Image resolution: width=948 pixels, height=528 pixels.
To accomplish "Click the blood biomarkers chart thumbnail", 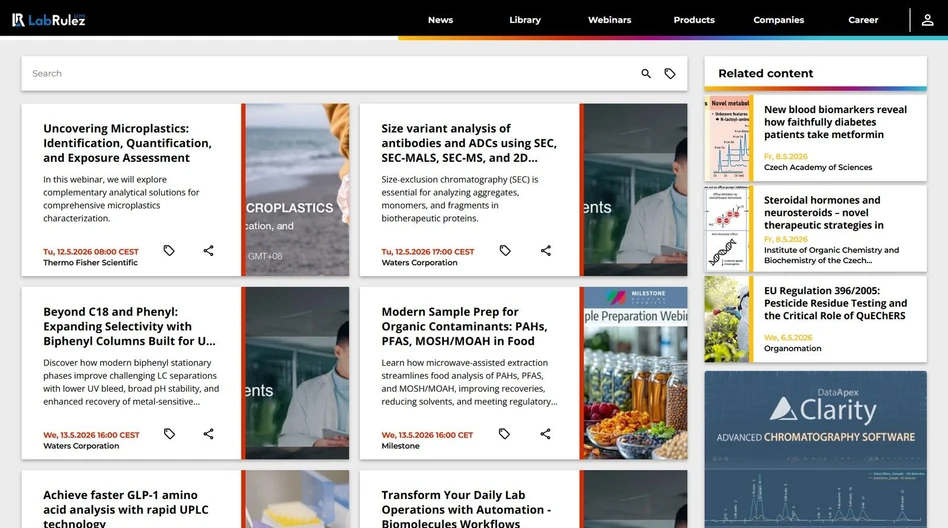I will [x=727, y=138].
